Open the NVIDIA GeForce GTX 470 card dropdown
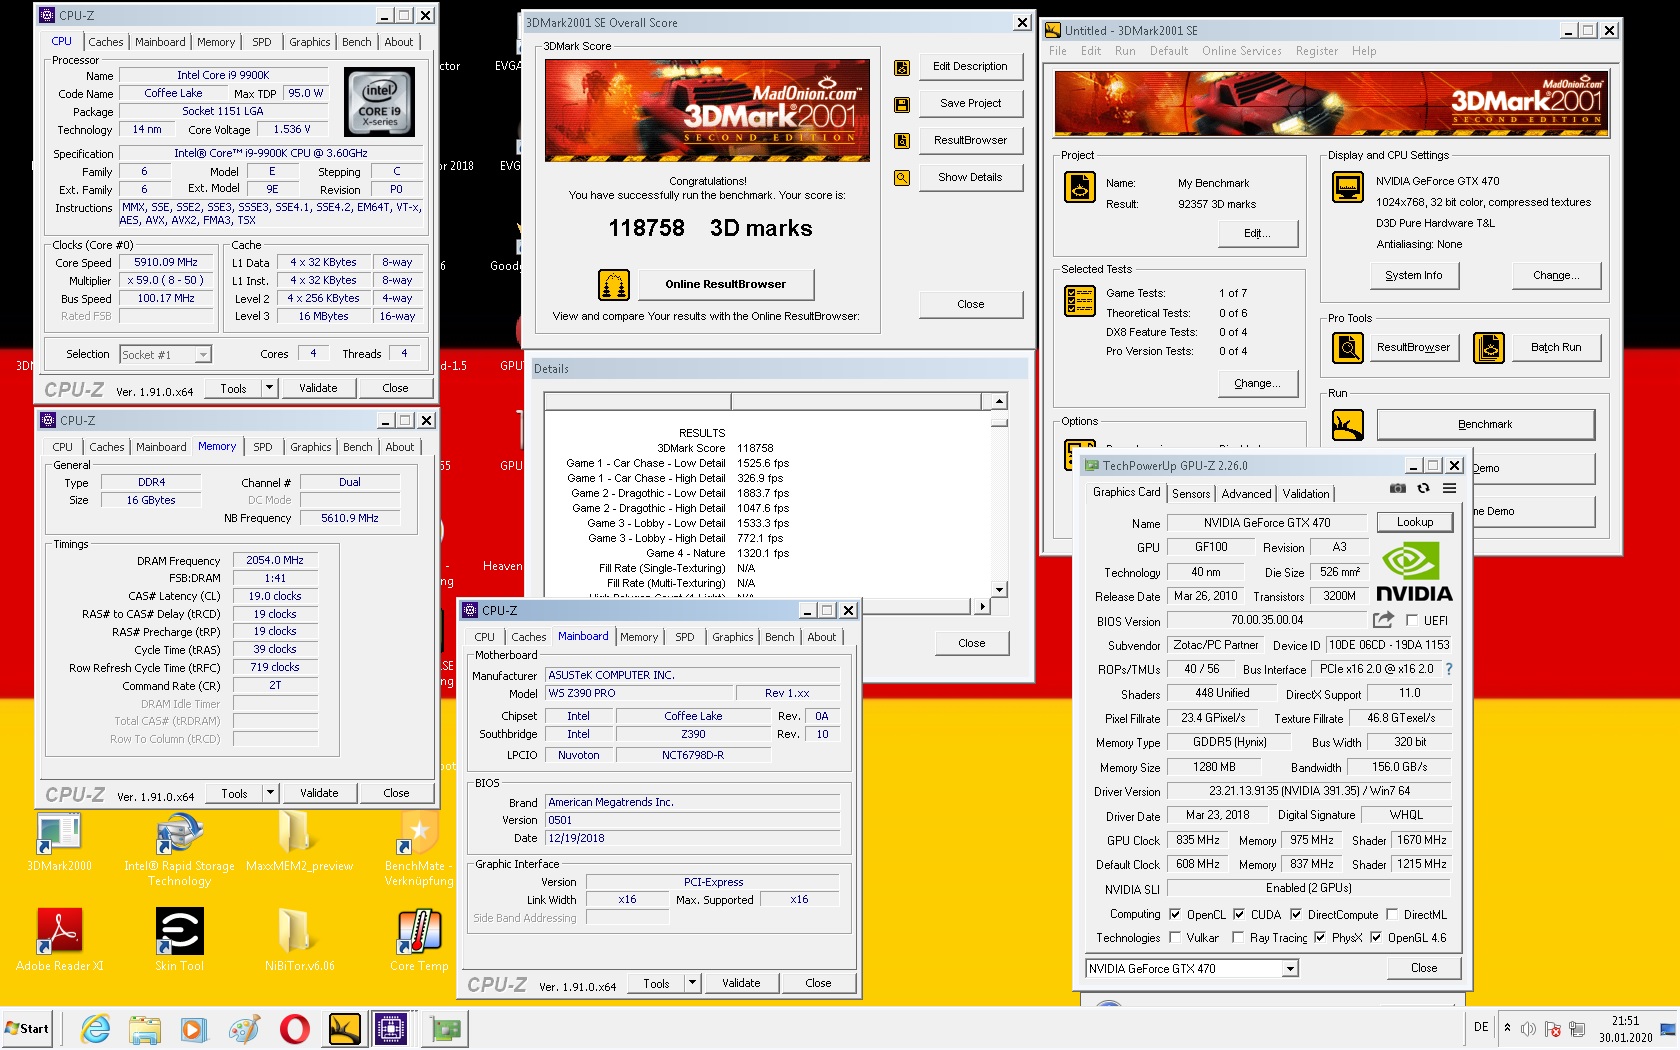Screen dimensions: 1680x1050 tap(1290, 968)
